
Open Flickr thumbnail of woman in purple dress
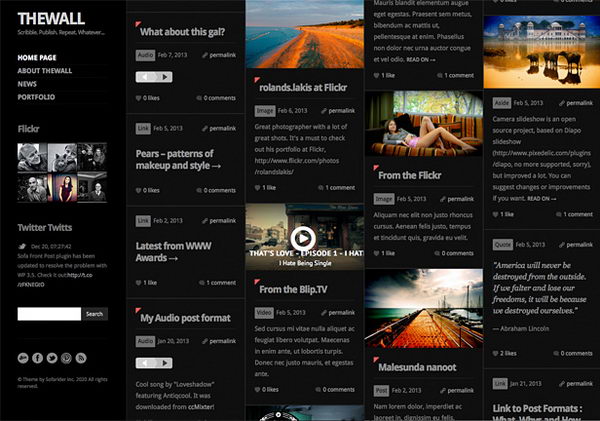coord(62,187)
